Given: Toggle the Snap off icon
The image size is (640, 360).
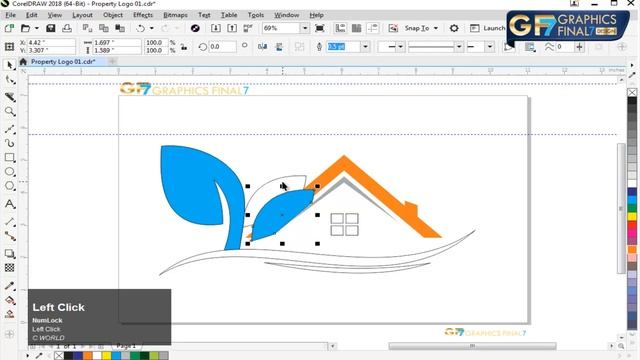Looking at the screenshot, I should 393,28.
